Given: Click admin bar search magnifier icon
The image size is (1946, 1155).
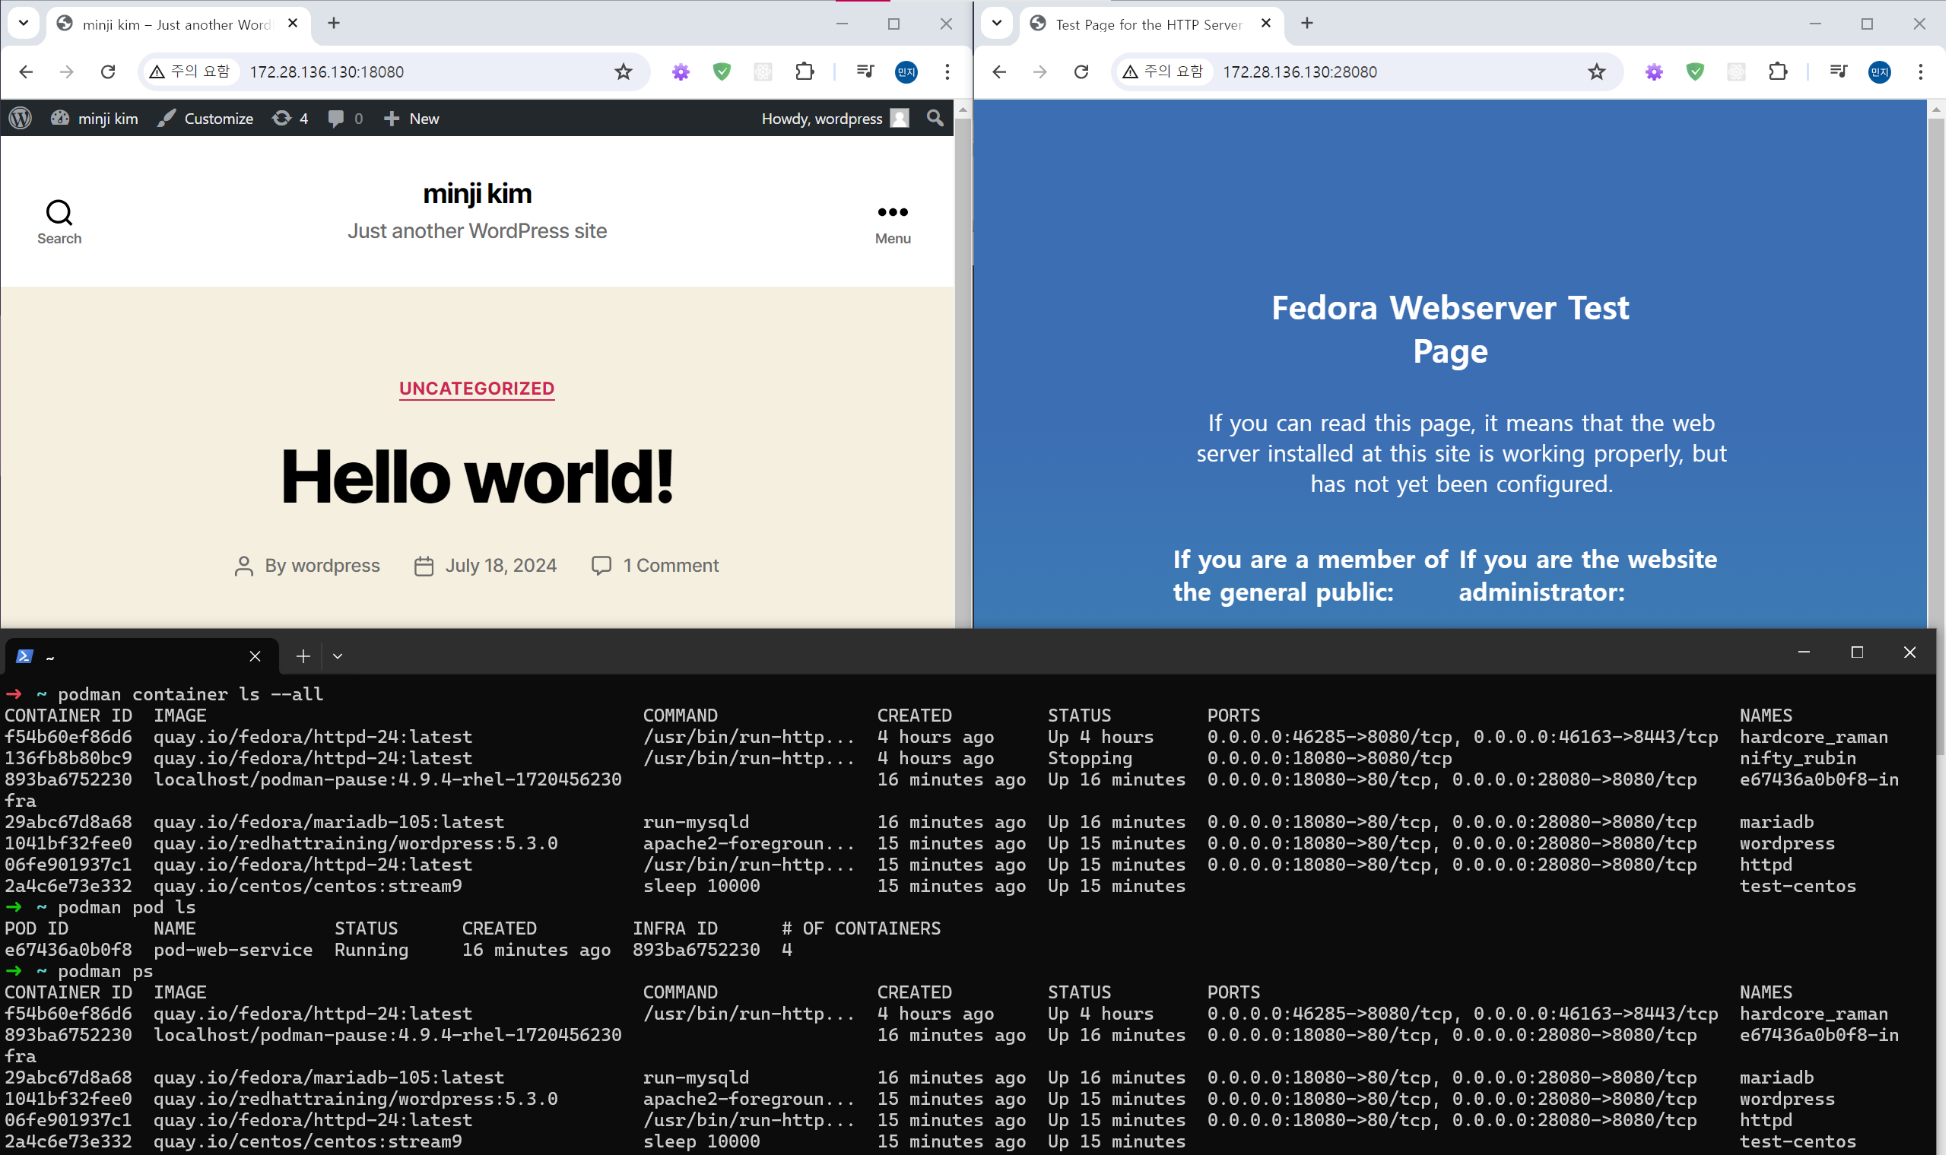Looking at the screenshot, I should pos(935,118).
